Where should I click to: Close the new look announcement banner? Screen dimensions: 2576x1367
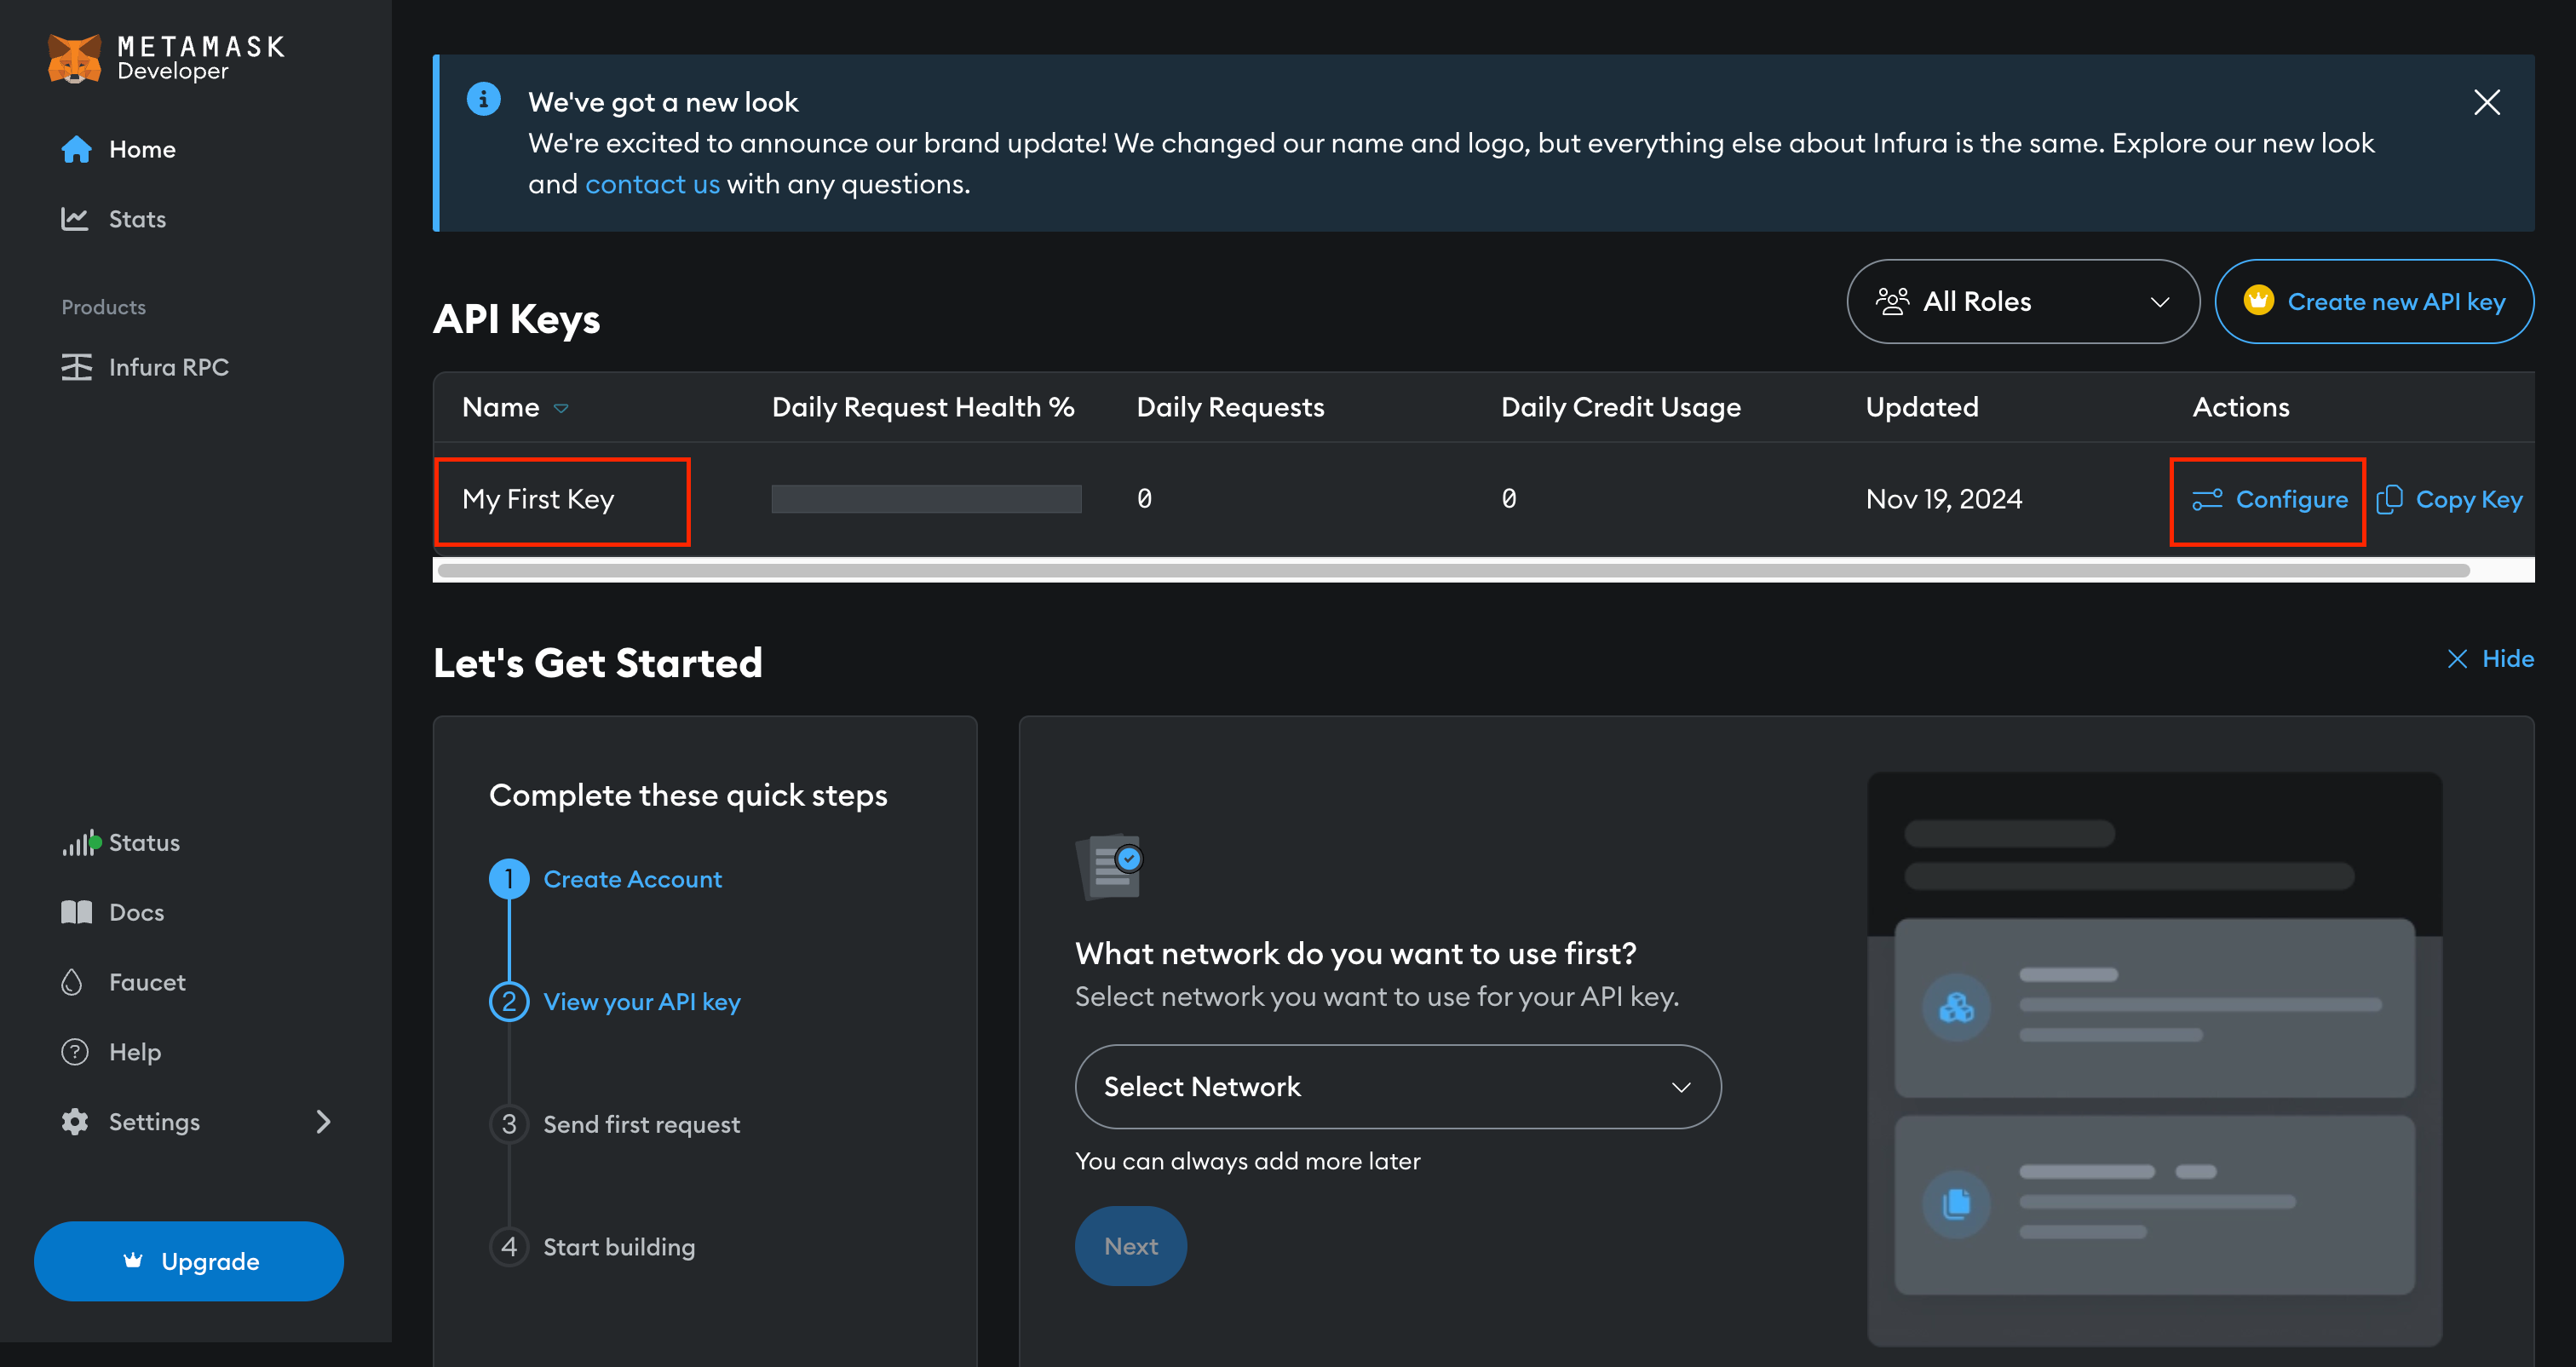(x=2487, y=102)
